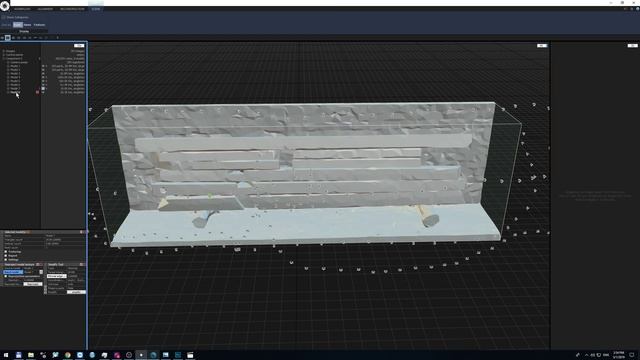Click the fifth layout icon in the toolbar
640x360 pixels.
[24, 38]
